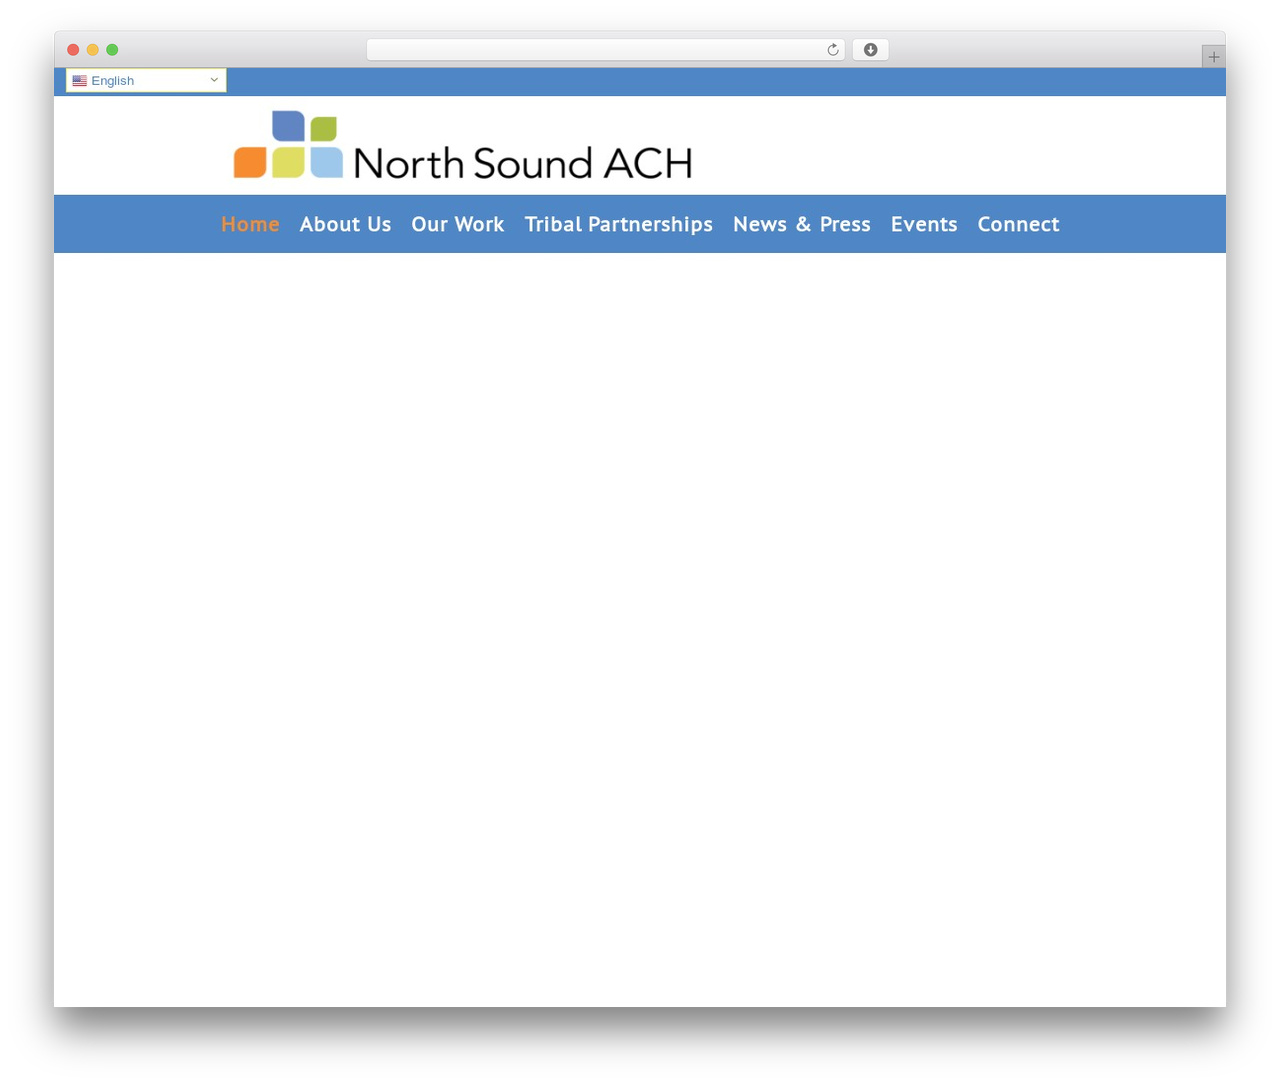1280x1084 pixels.
Task: Go to the Home menu item
Action: coord(250,224)
